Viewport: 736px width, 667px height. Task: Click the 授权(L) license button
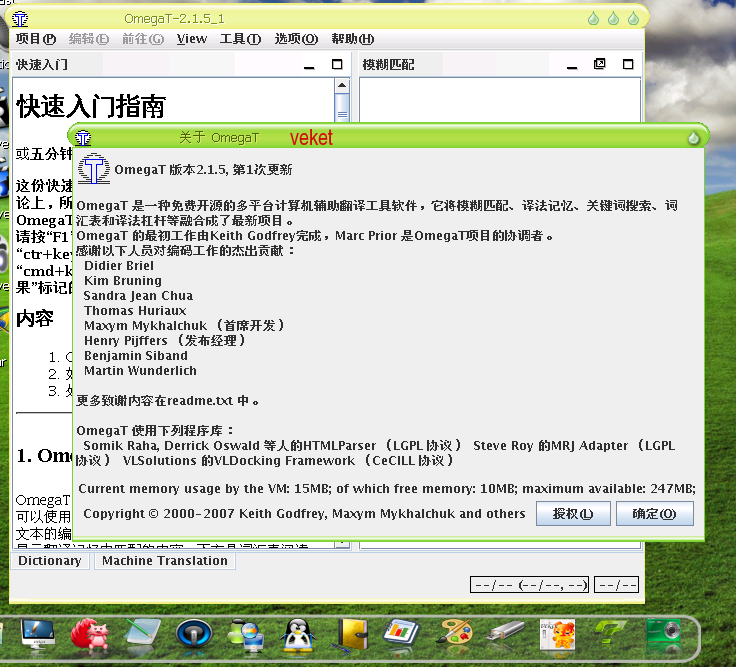click(573, 514)
